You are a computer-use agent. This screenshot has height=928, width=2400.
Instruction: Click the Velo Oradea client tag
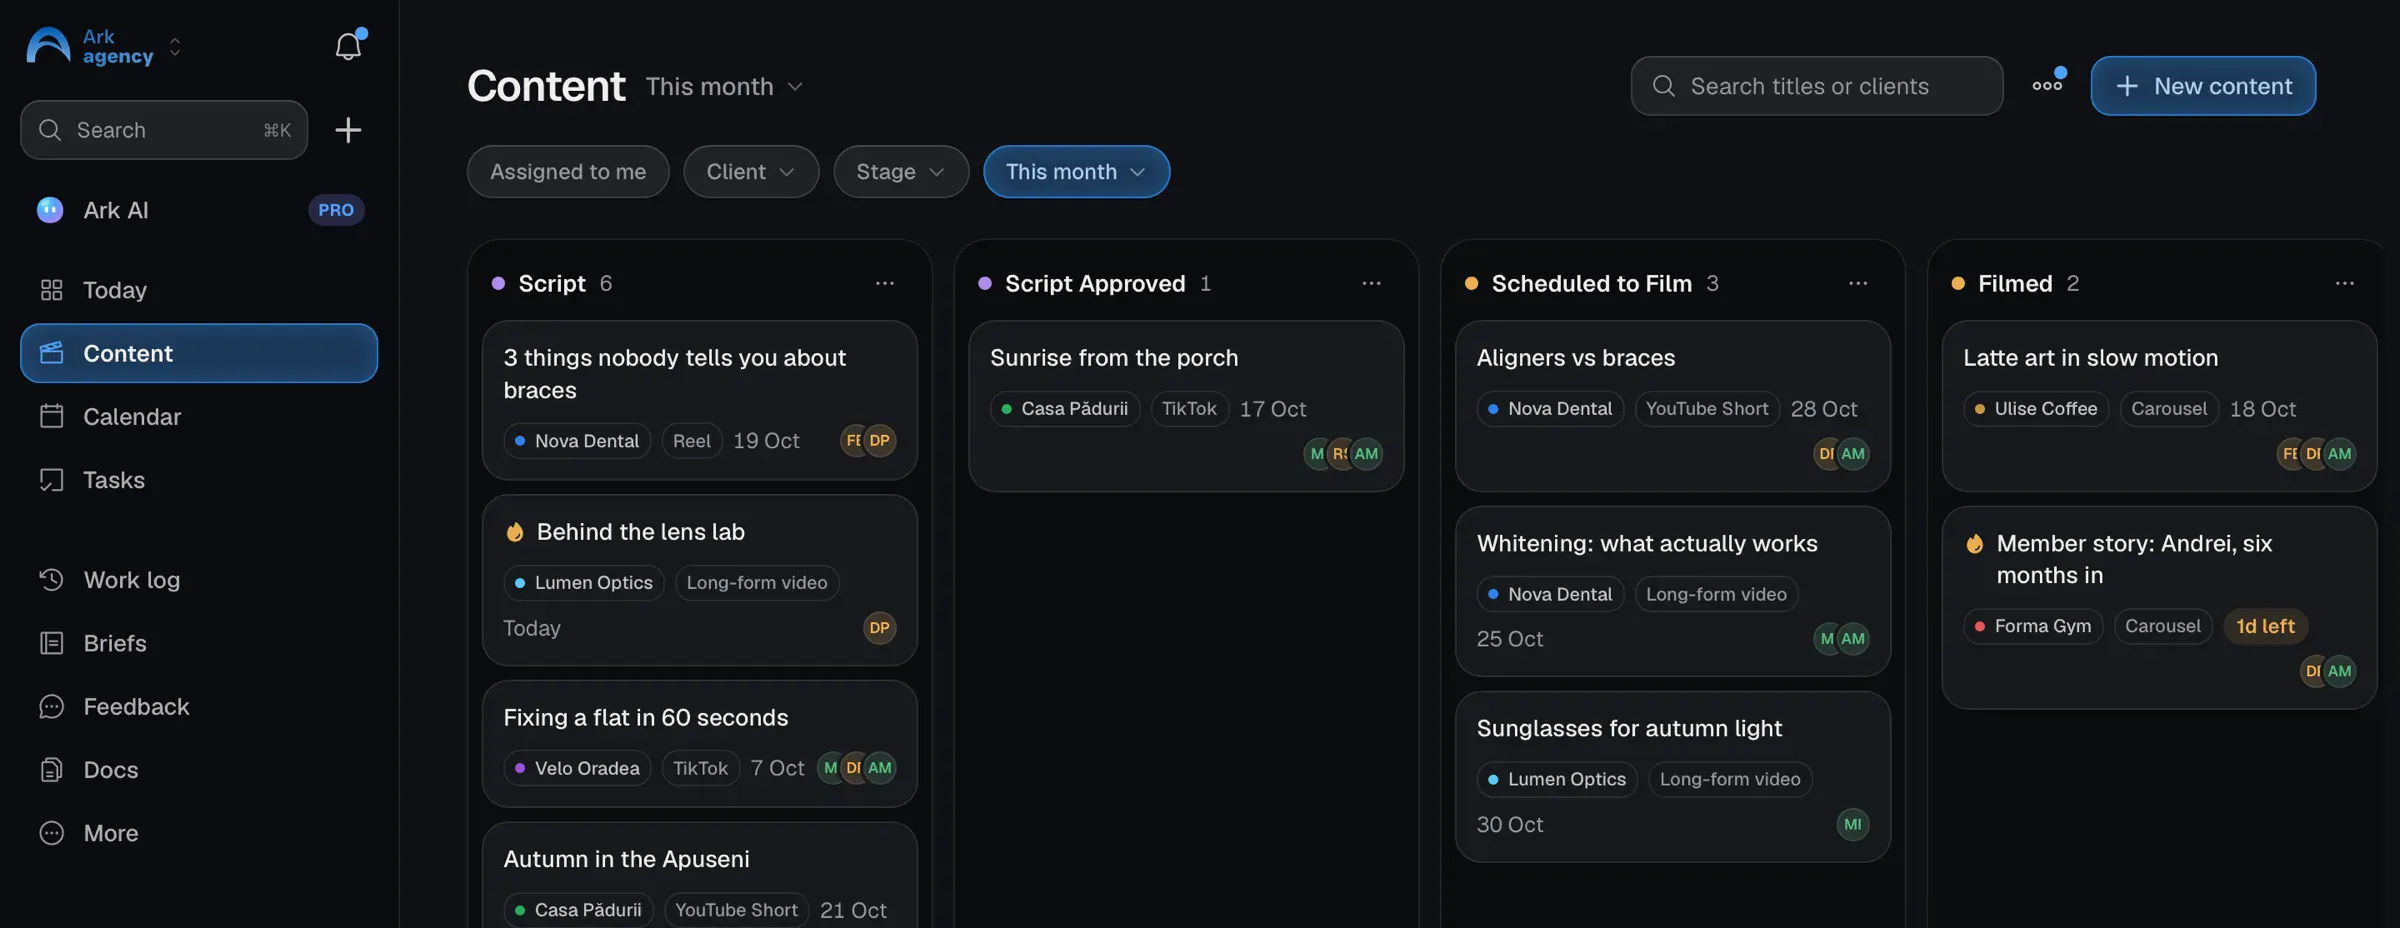577,768
